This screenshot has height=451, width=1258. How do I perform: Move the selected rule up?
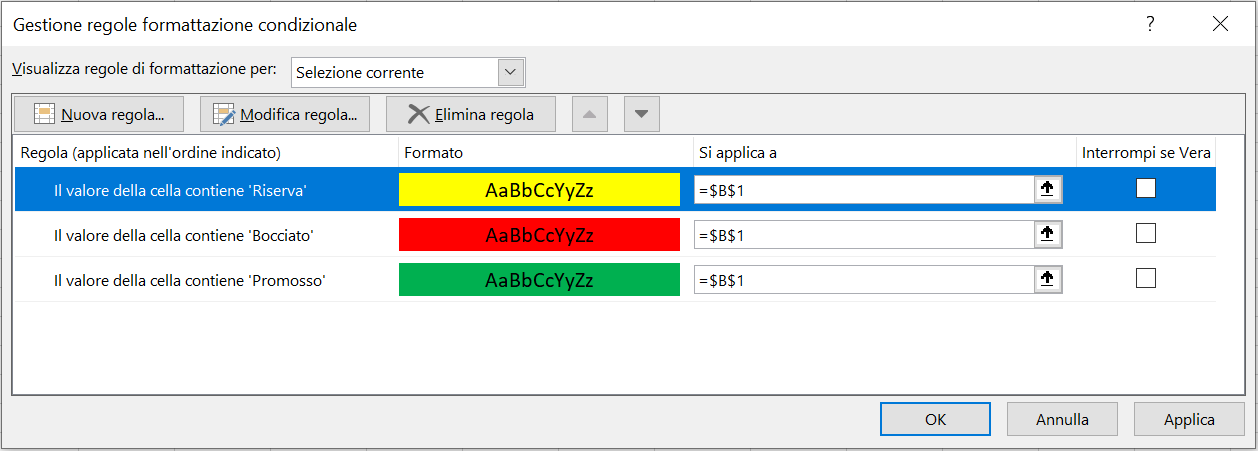[590, 114]
